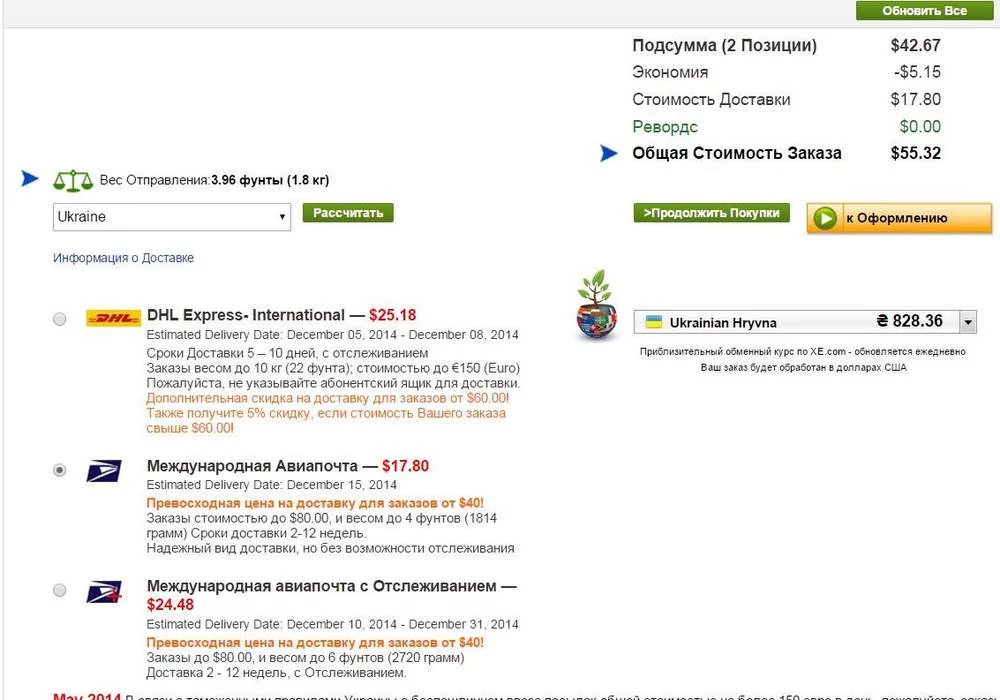Screen dimensions: 1000x700
Task: Click the $24.48 tracked airmail price
Action: pyautogui.click(x=170, y=604)
